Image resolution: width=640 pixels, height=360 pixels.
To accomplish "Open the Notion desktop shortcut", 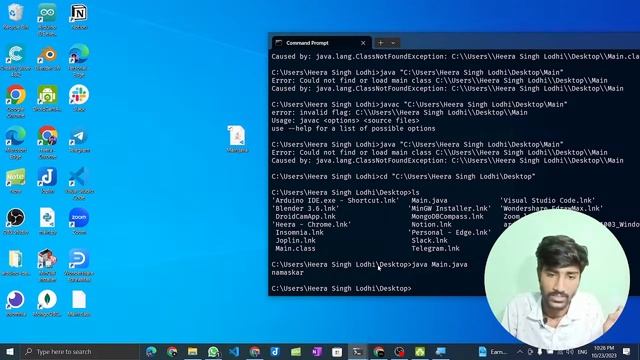I will coord(79,16).
